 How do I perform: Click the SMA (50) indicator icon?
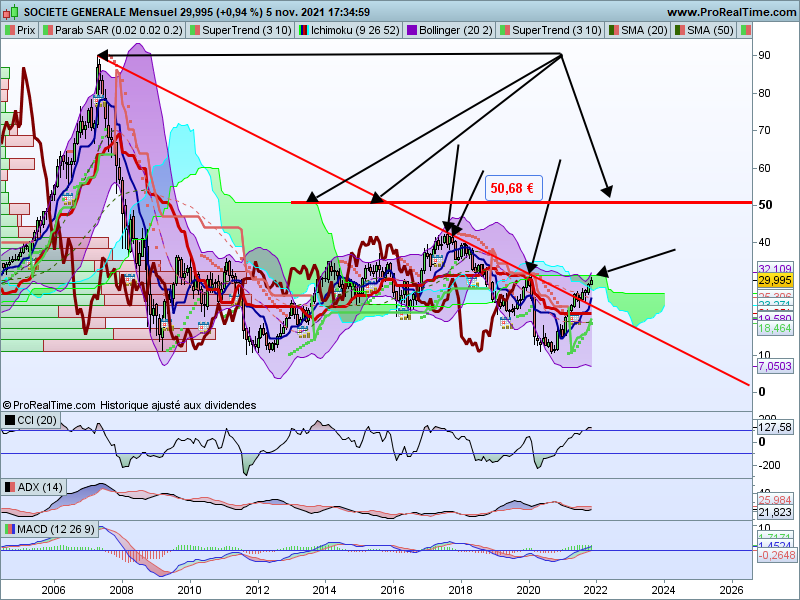point(680,30)
